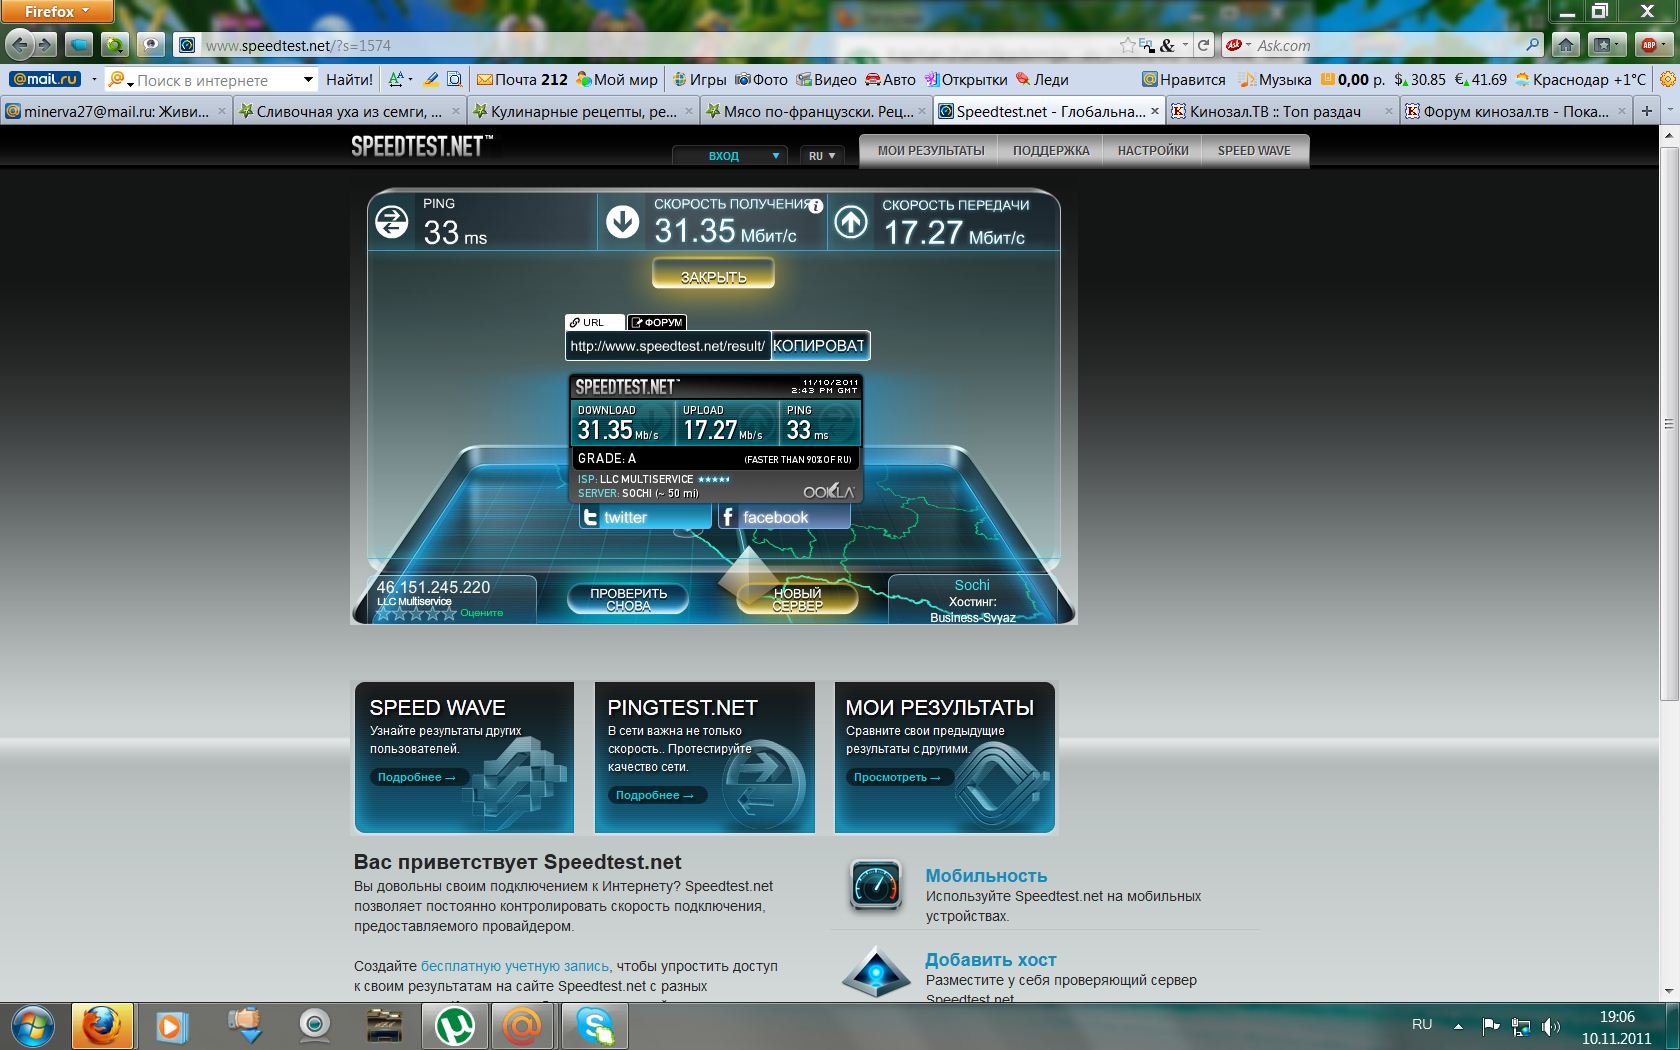The height and width of the screenshot is (1050, 1680).
Task: Open a new browser tab
Action: click(x=1646, y=111)
